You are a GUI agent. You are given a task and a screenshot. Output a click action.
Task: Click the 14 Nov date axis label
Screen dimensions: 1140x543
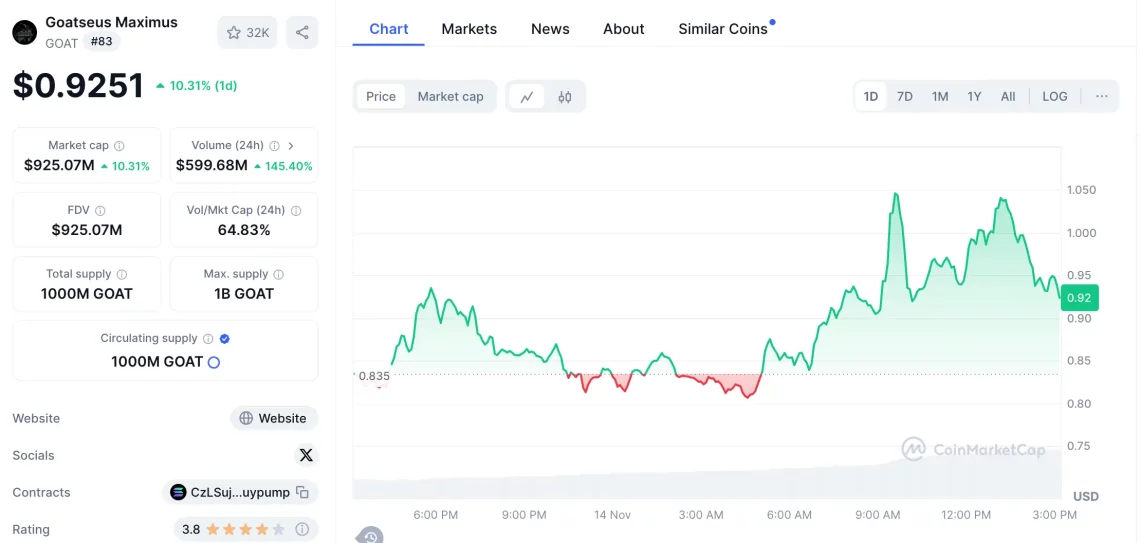[x=611, y=515]
